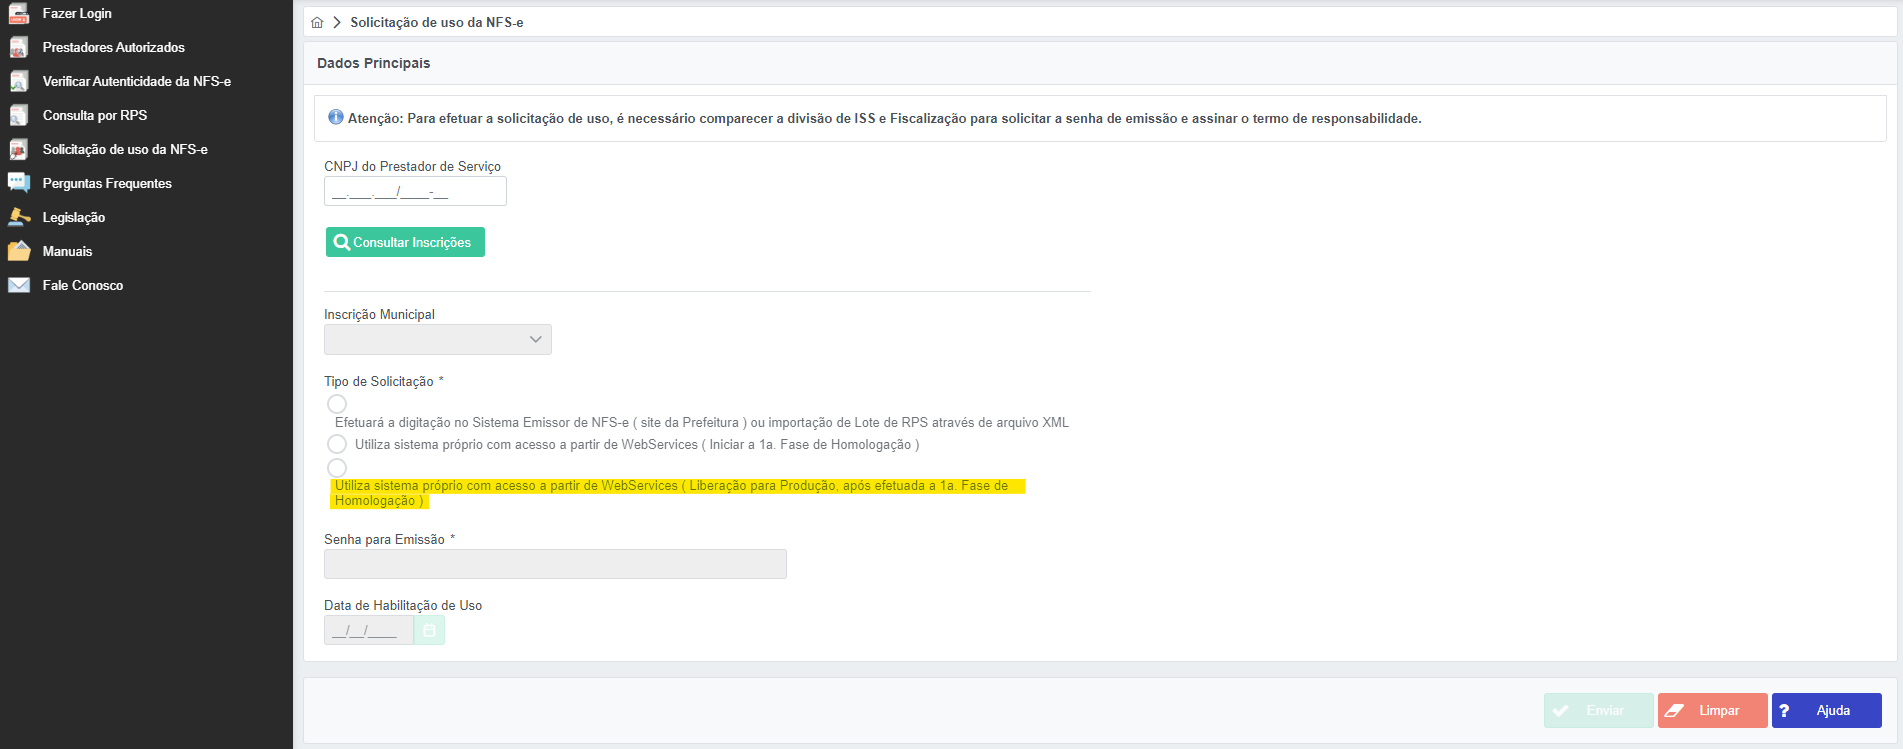Click the Fazer Login sidebar icon
This screenshot has width=1903, height=749.
(x=19, y=14)
